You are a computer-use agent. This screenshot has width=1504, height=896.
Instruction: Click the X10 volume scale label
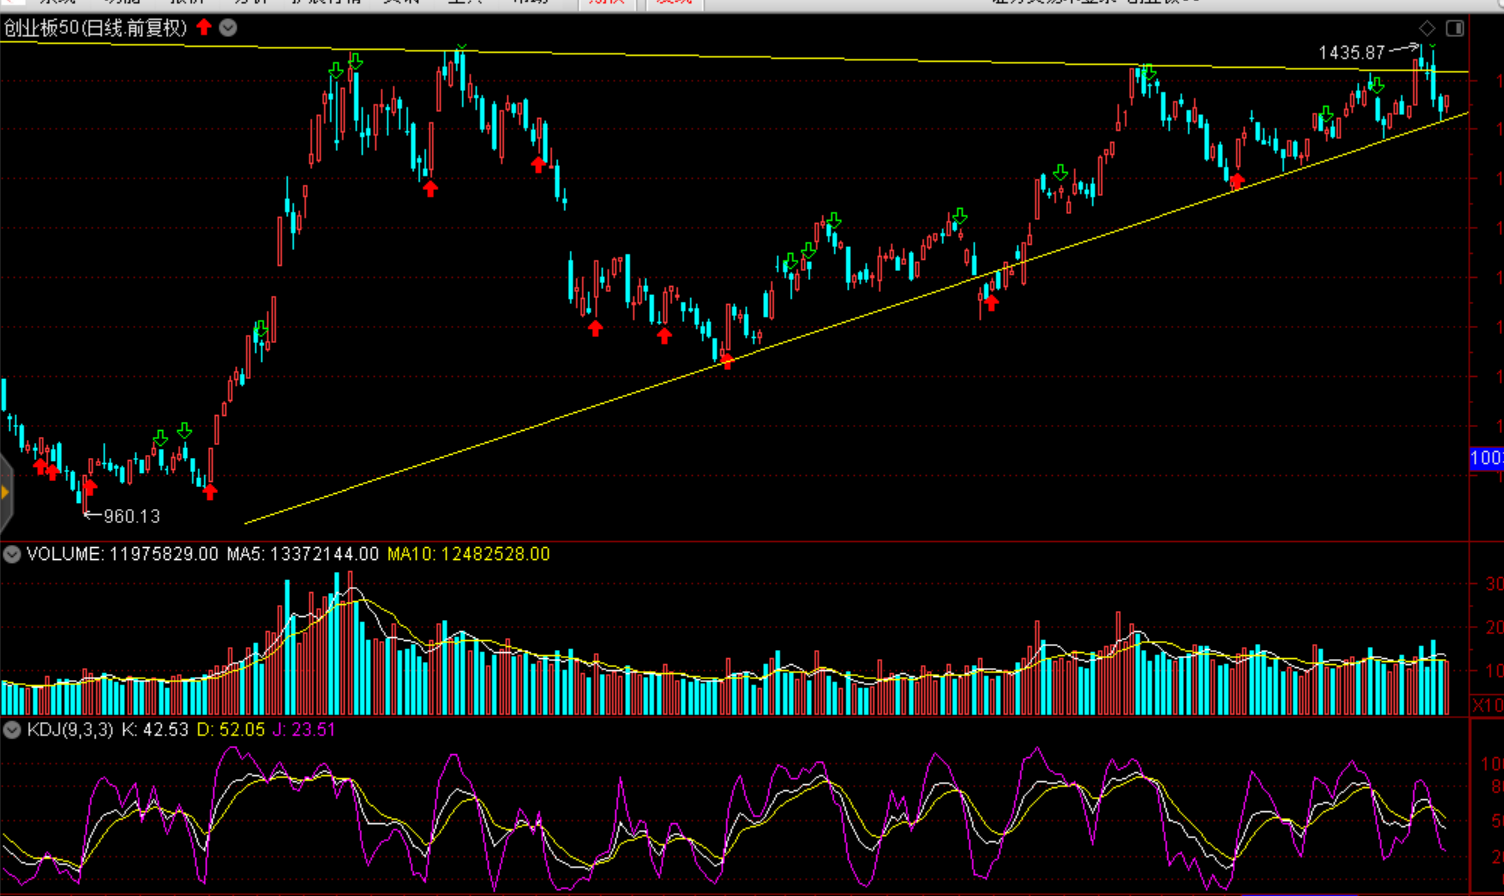(x=1487, y=705)
